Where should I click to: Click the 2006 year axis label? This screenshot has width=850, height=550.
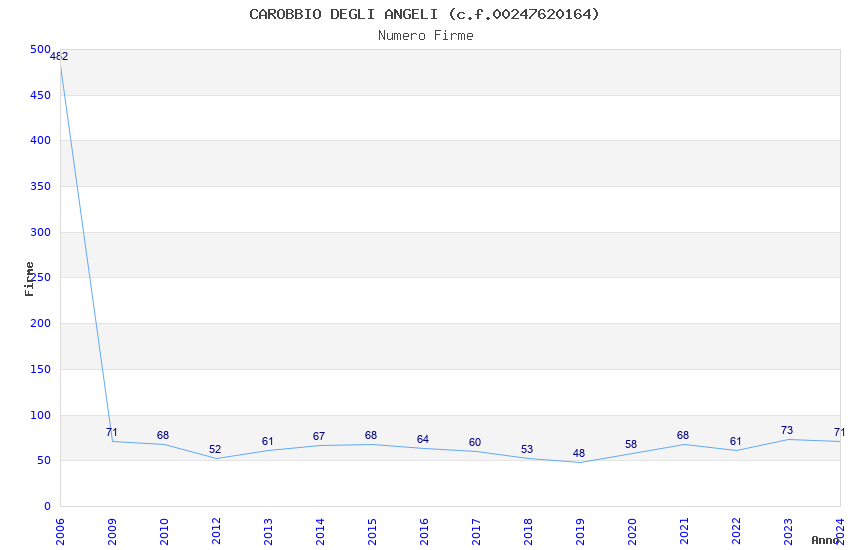click(60, 532)
